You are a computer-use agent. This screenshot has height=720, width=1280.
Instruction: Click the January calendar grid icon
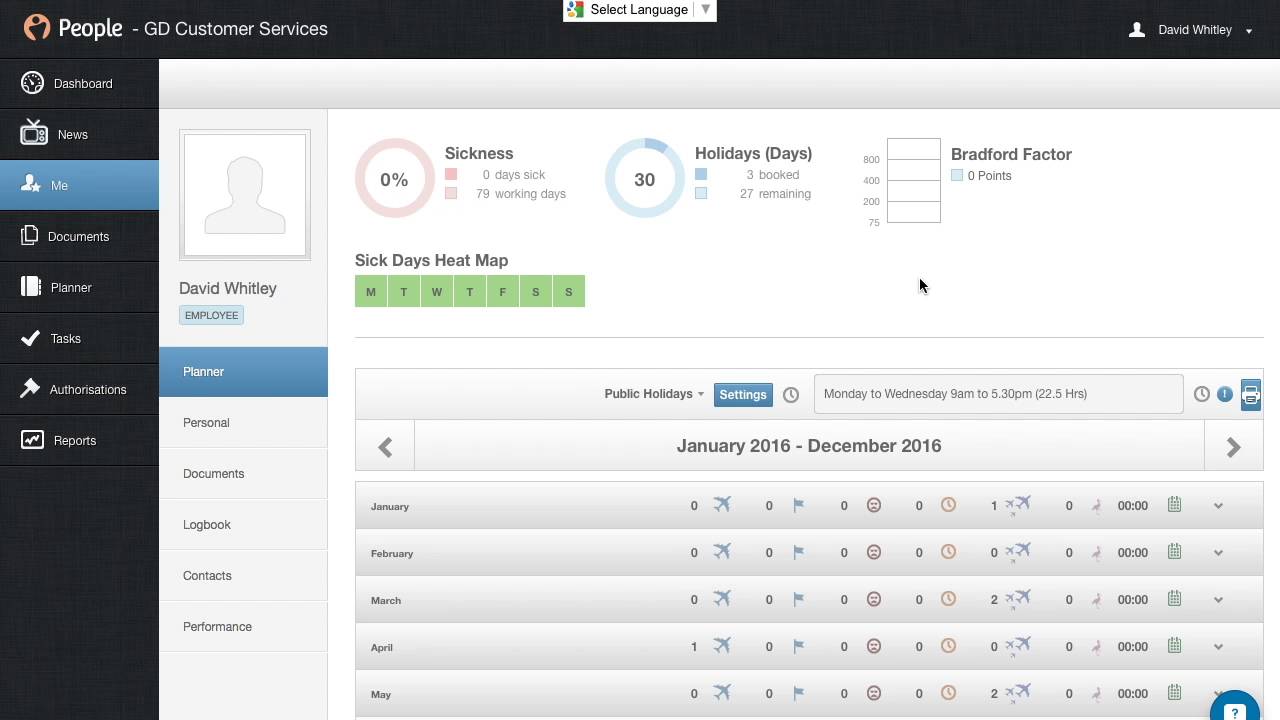[1174, 505]
